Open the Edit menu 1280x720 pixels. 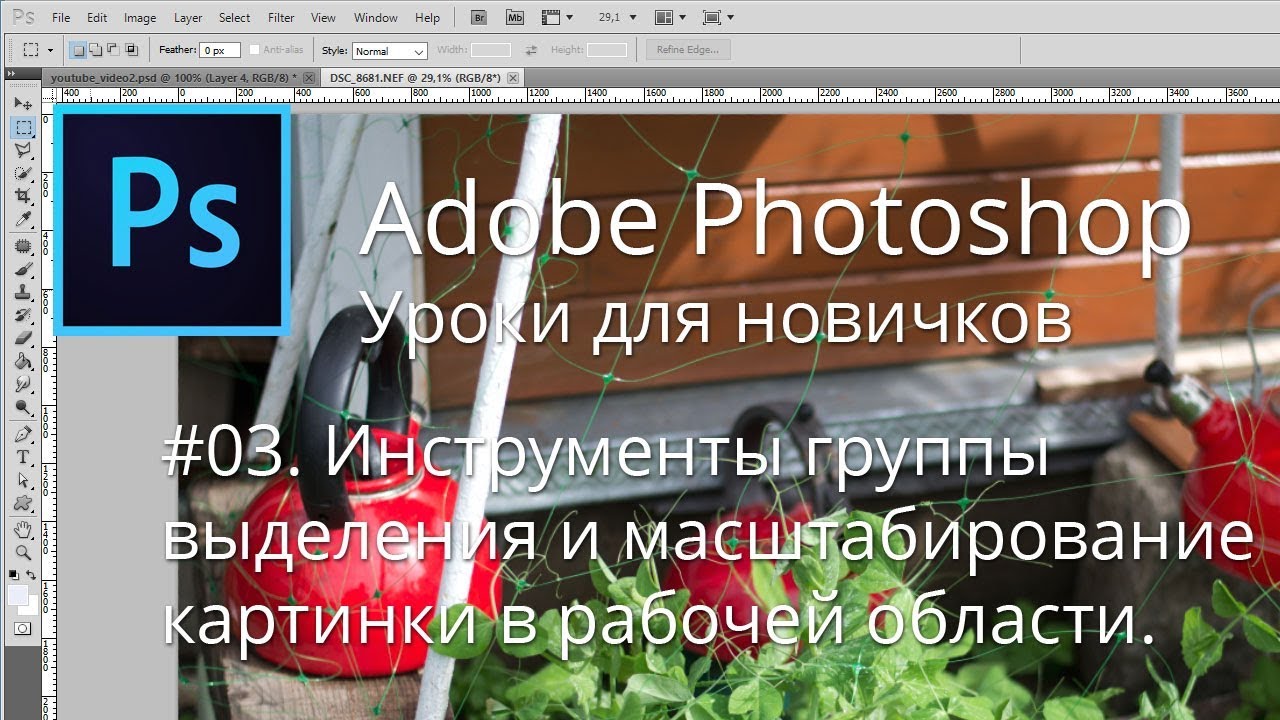(x=97, y=18)
